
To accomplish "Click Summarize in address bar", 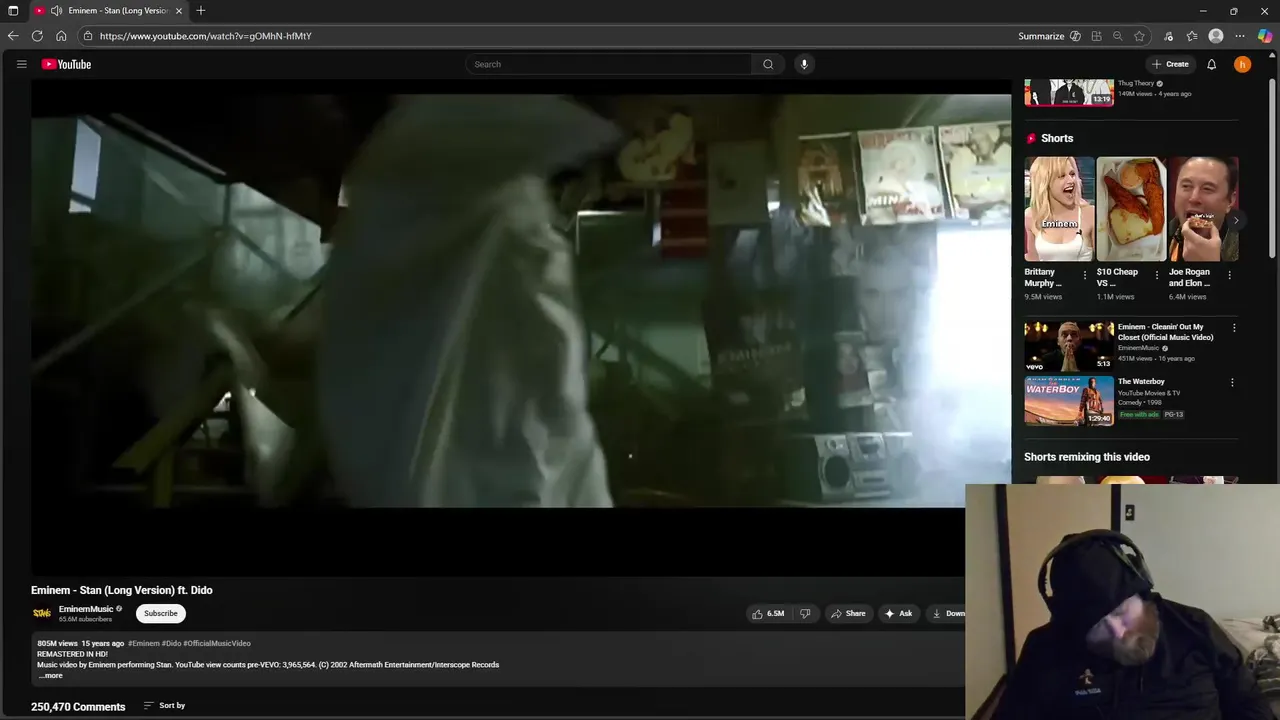I will click(1041, 36).
